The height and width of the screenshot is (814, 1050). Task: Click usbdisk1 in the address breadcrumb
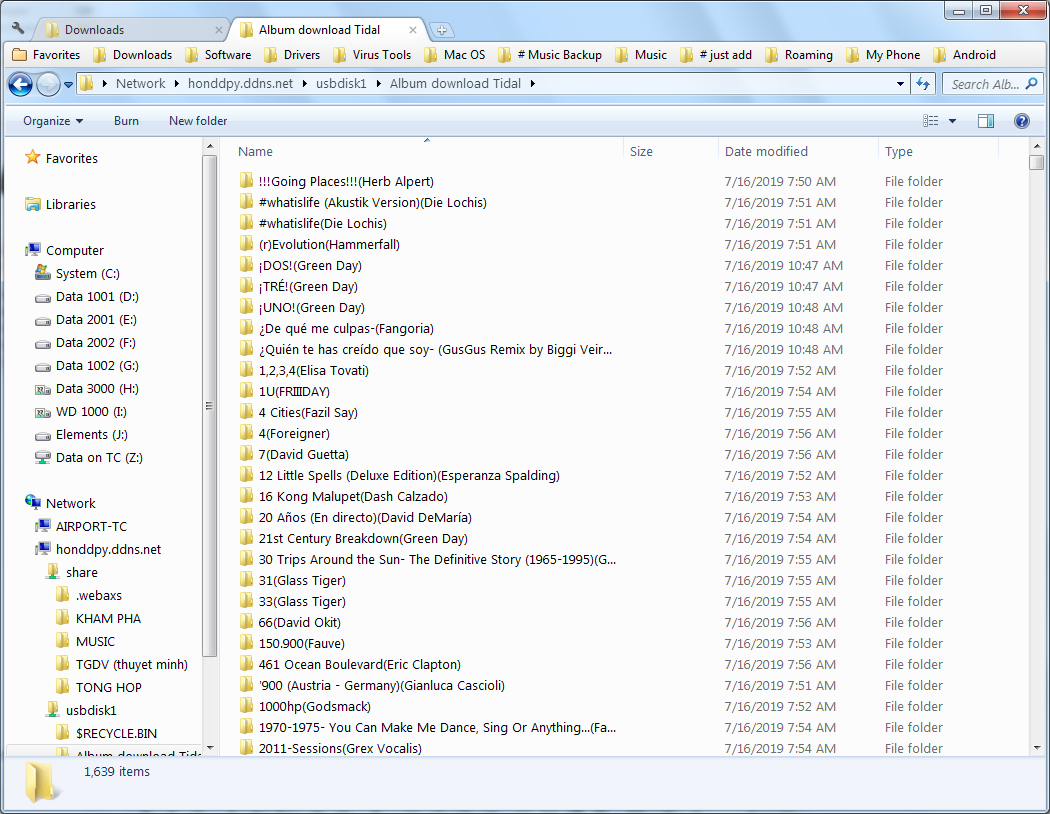[x=341, y=84]
